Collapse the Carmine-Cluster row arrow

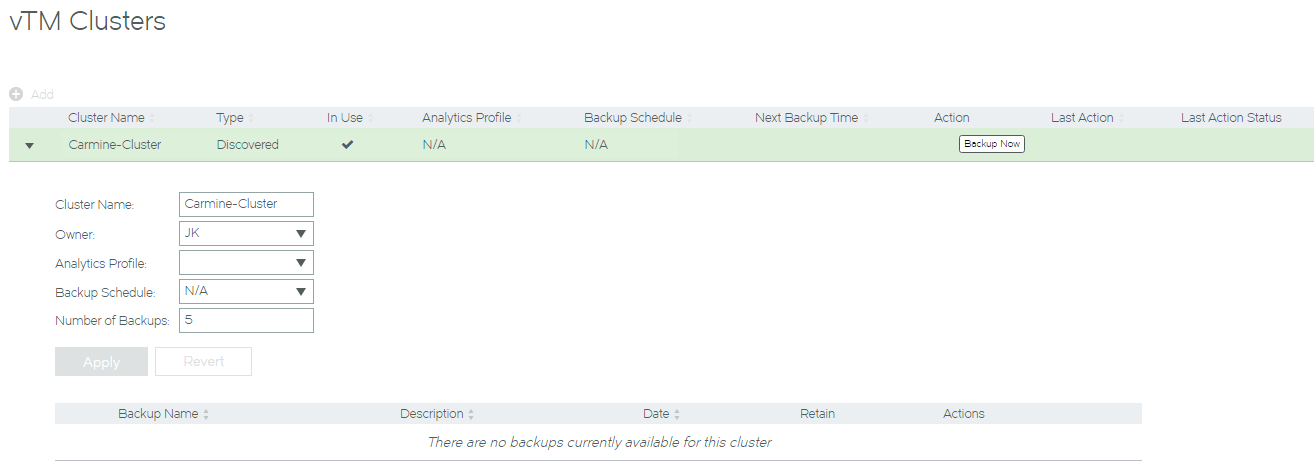(29, 145)
